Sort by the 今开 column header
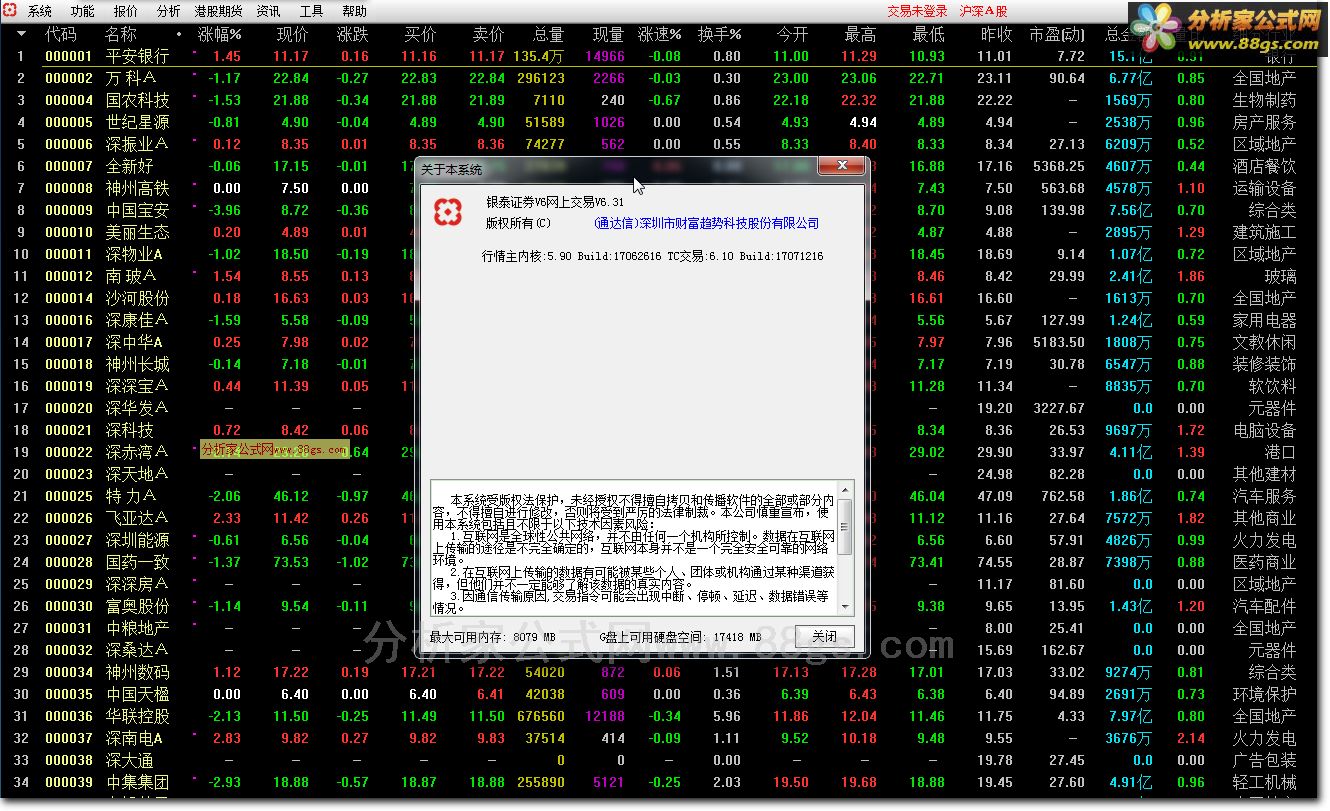Screen dimensions: 1330x811 click(x=792, y=34)
